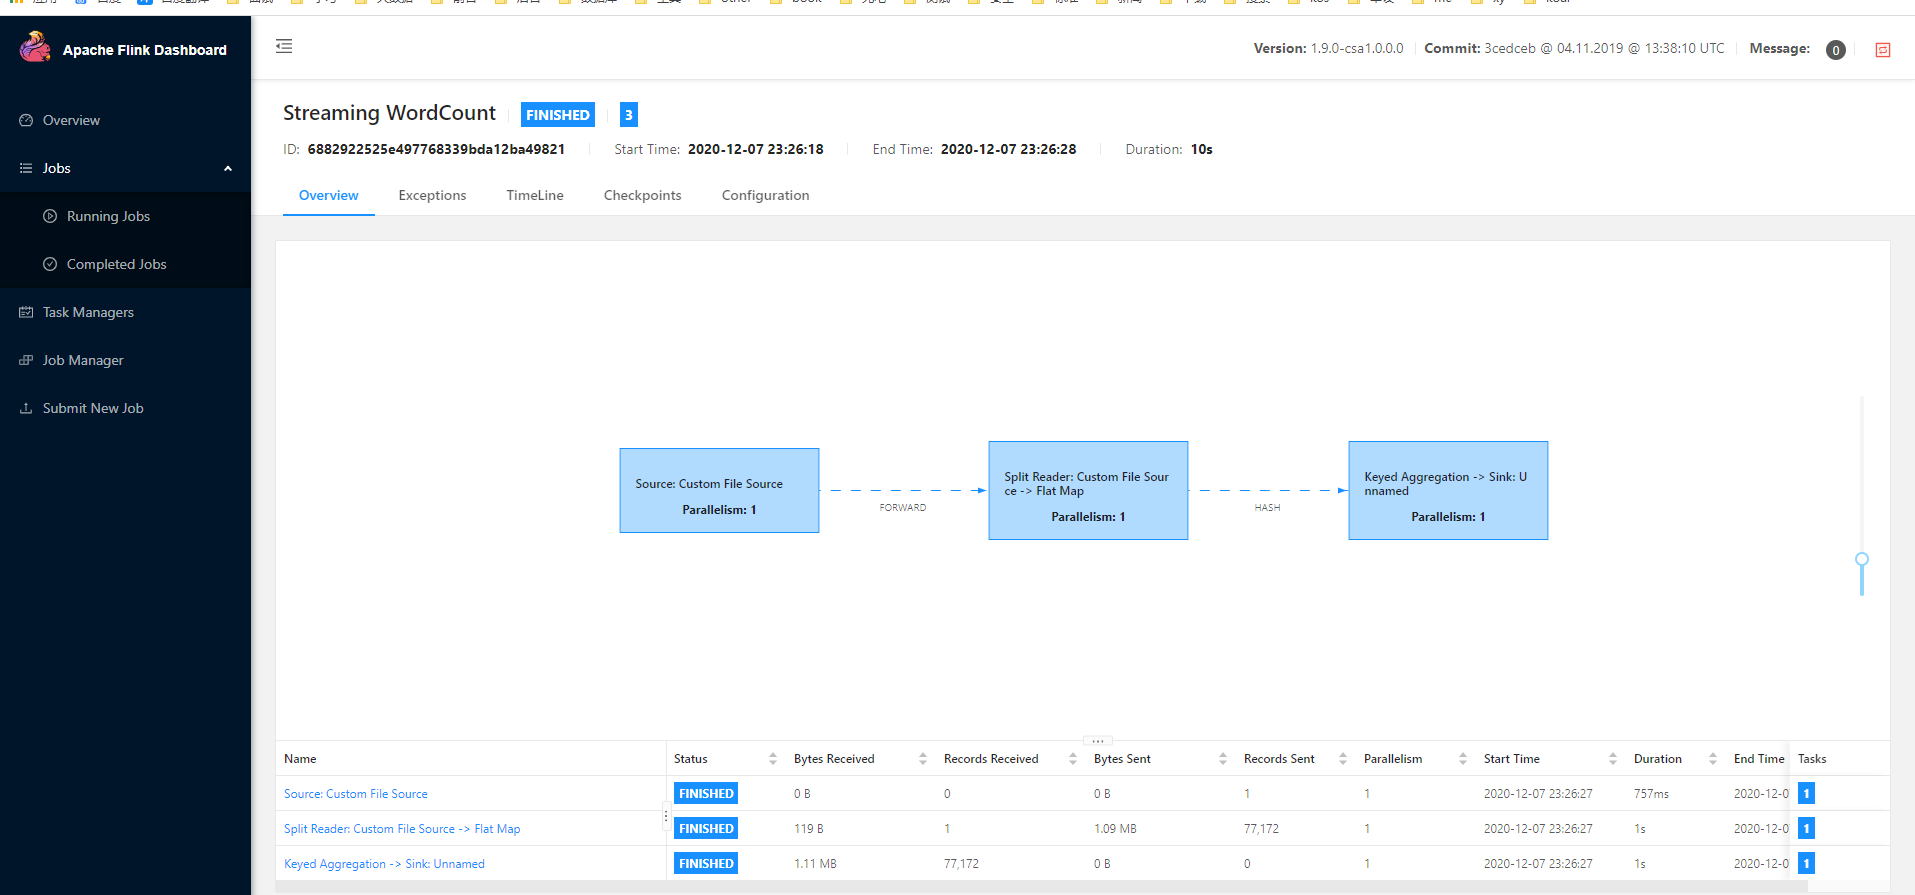The image size is (1915, 895).
Task: Open the message list icon in header
Action: point(1882,50)
